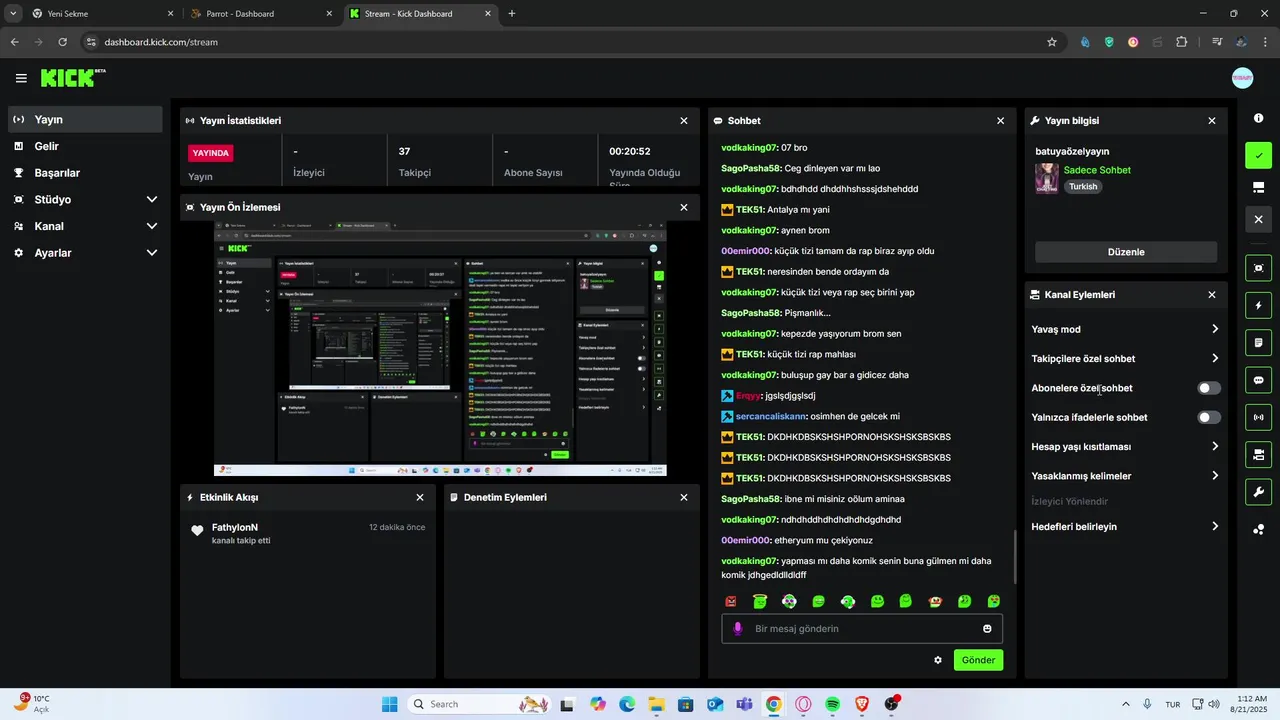Insert the halo angel emote
The height and width of the screenshot is (720, 1280).
coord(760,601)
